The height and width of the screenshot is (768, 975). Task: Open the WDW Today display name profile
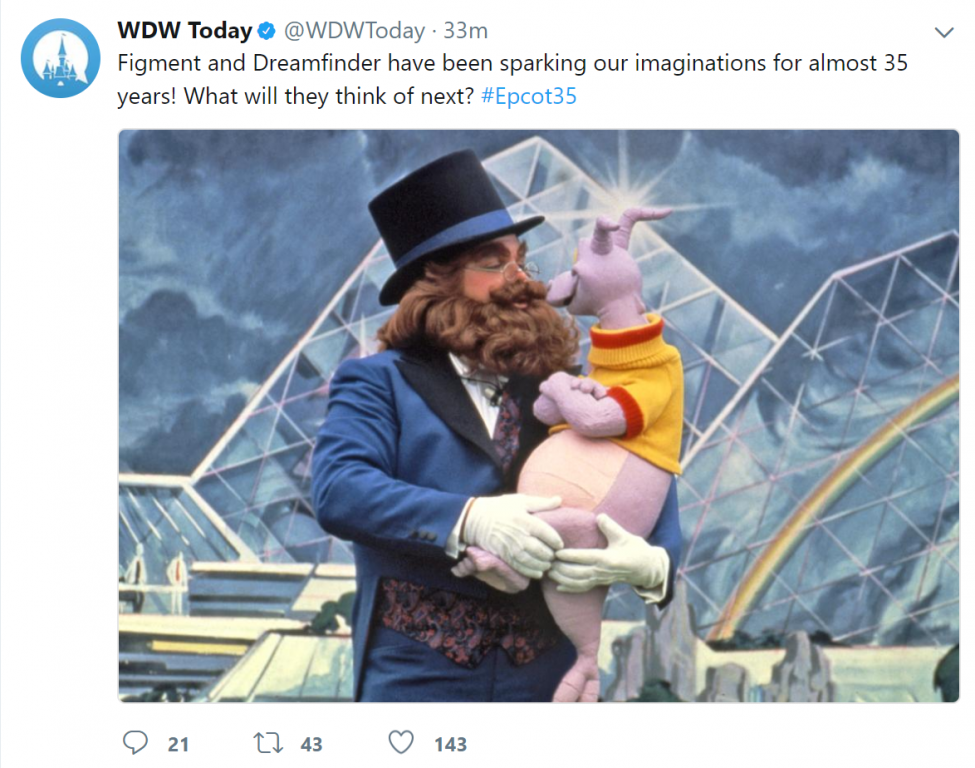(185, 30)
